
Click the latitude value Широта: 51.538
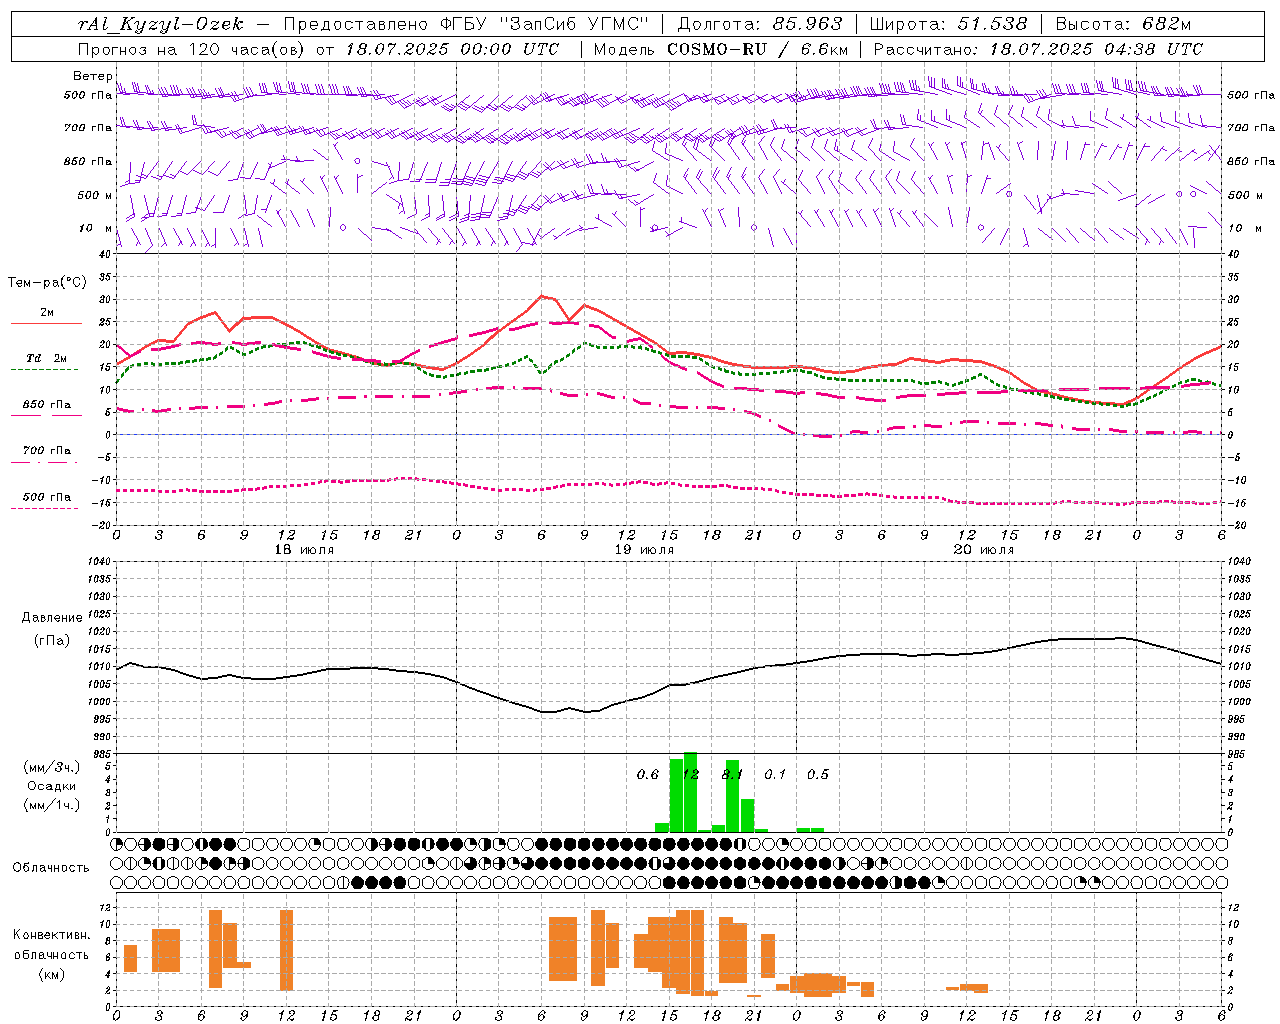coord(948,24)
